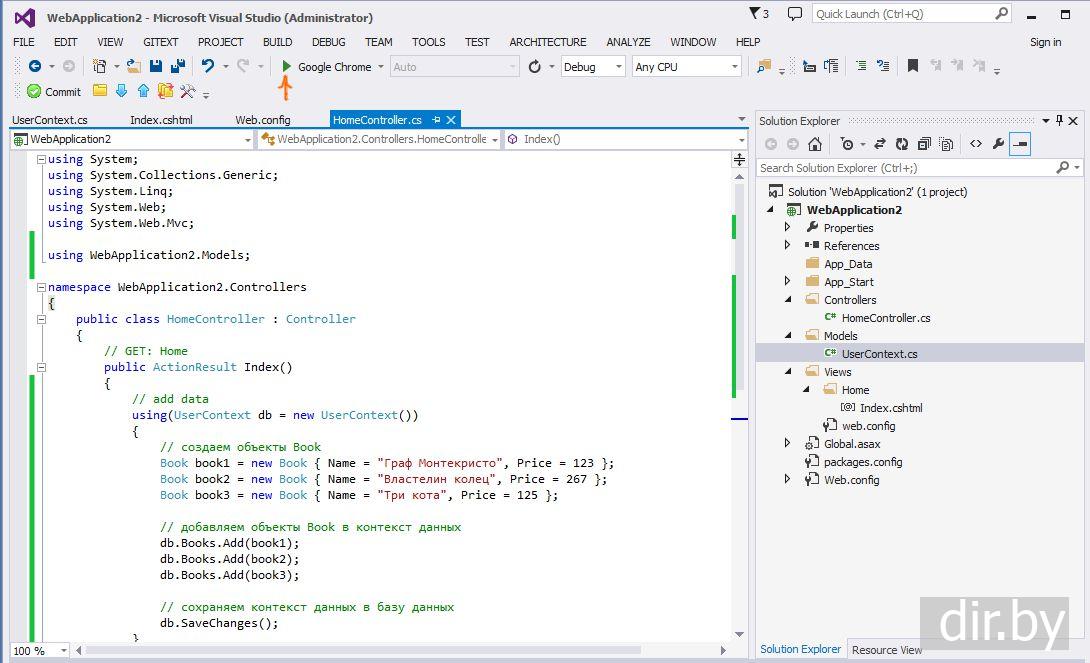Screen dimensions: 1090x663
Task: Switch to the Index.cshtml editor tab
Action: tap(161, 120)
